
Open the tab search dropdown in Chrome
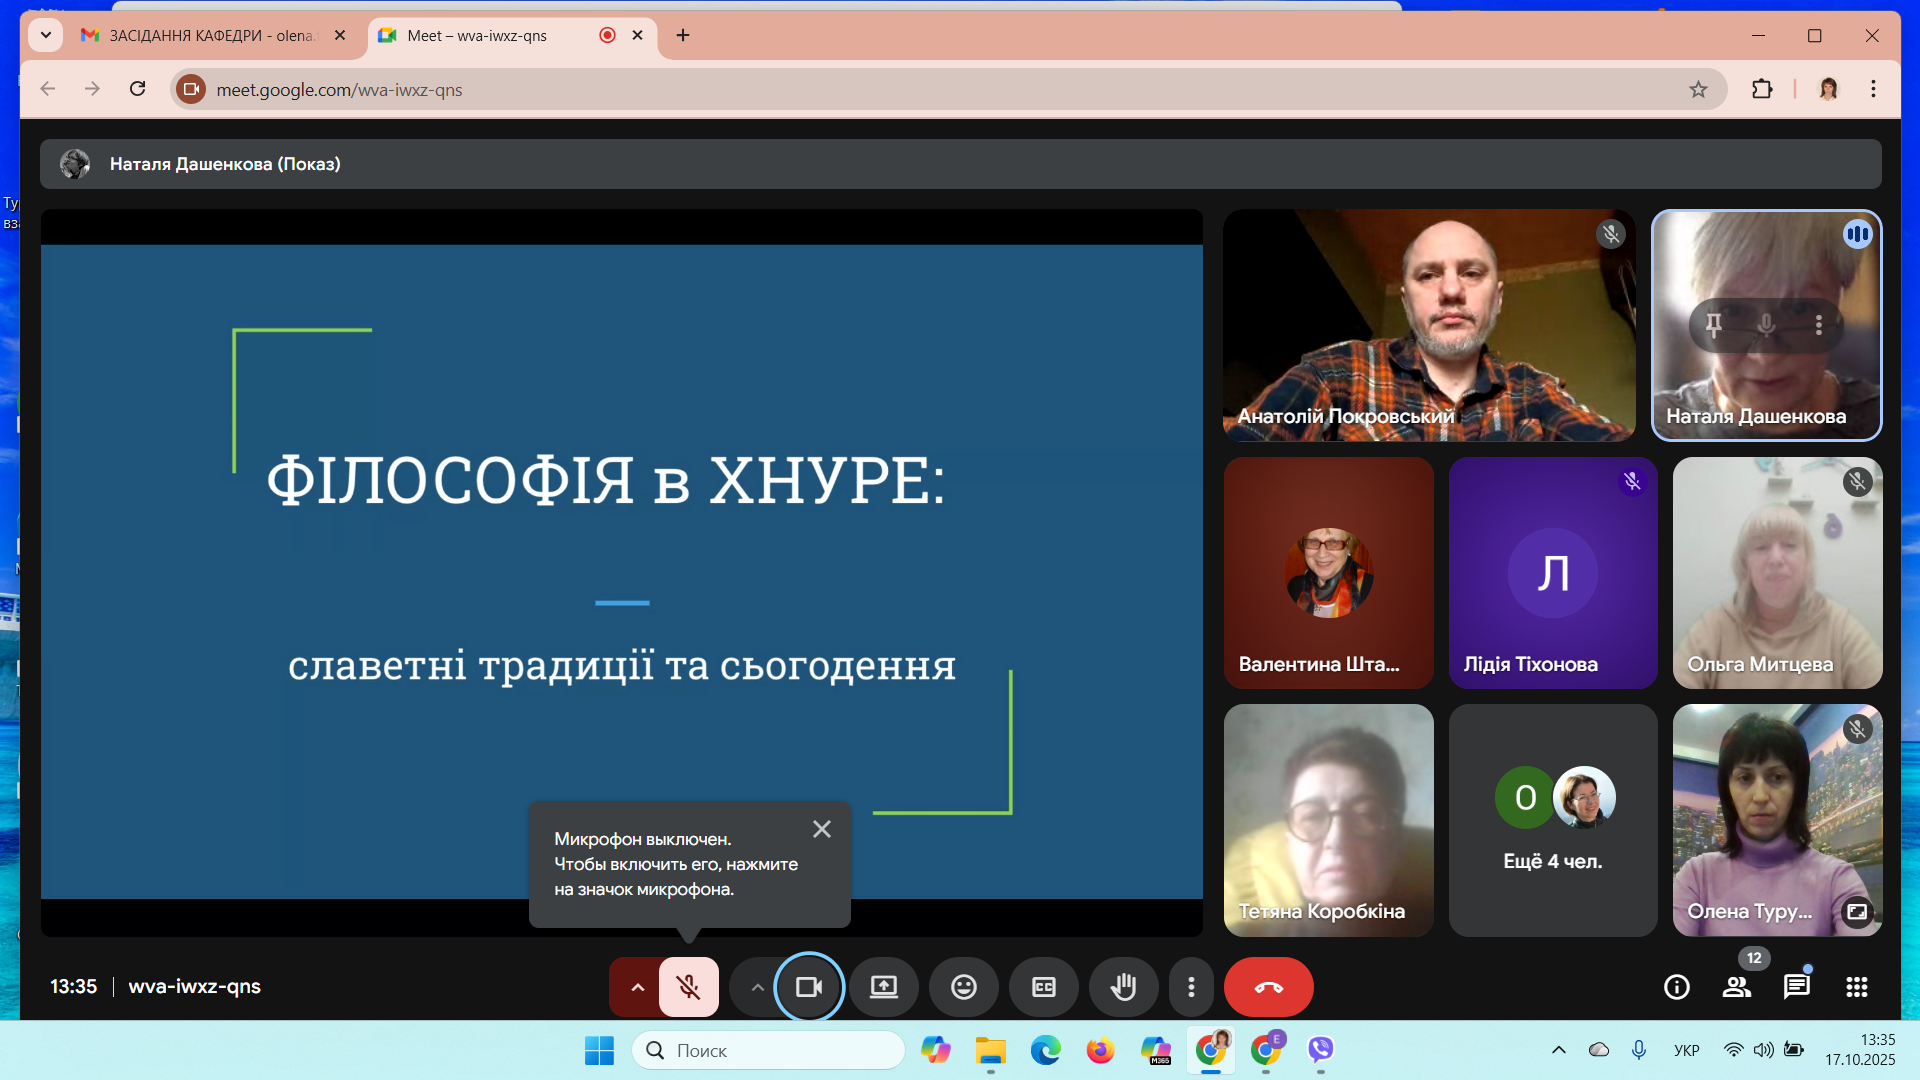(45, 35)
